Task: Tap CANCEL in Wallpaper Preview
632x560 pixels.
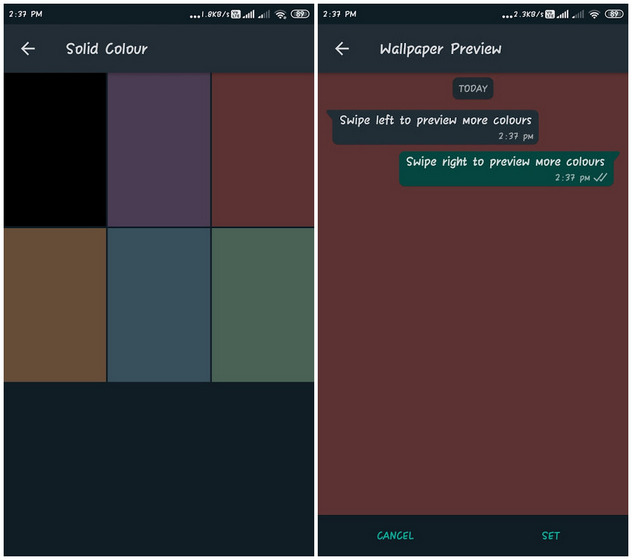Action: pos(395,535)
